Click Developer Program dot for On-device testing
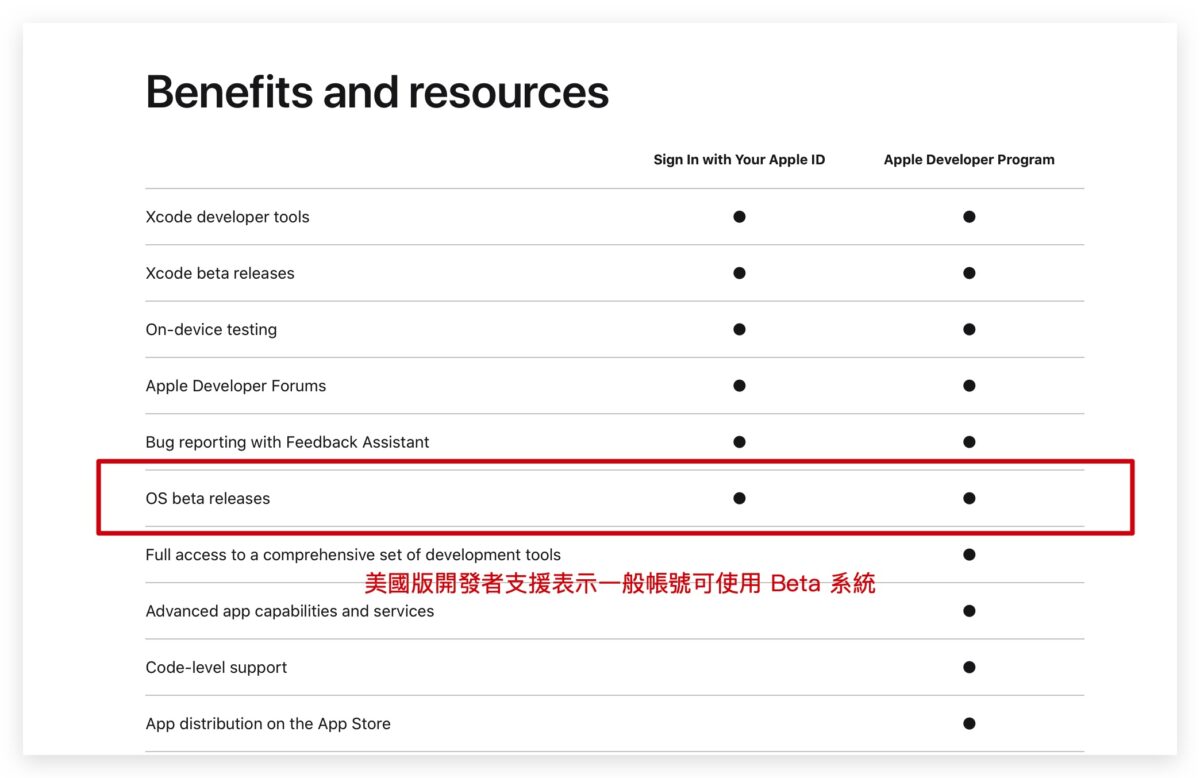 tap(969, 329)
